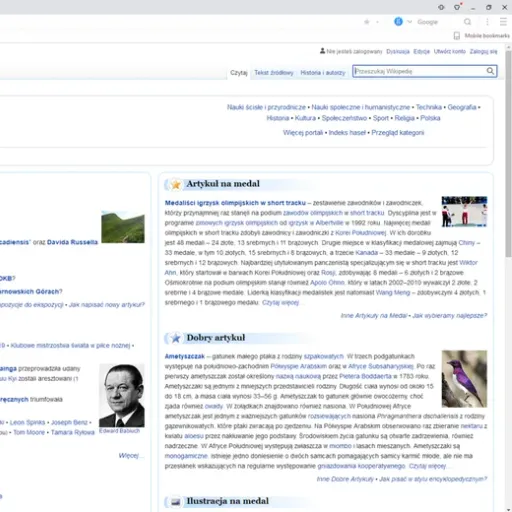Open the Historia portal link
Viewport: 512px width, 512px height.
coord(278,118)
